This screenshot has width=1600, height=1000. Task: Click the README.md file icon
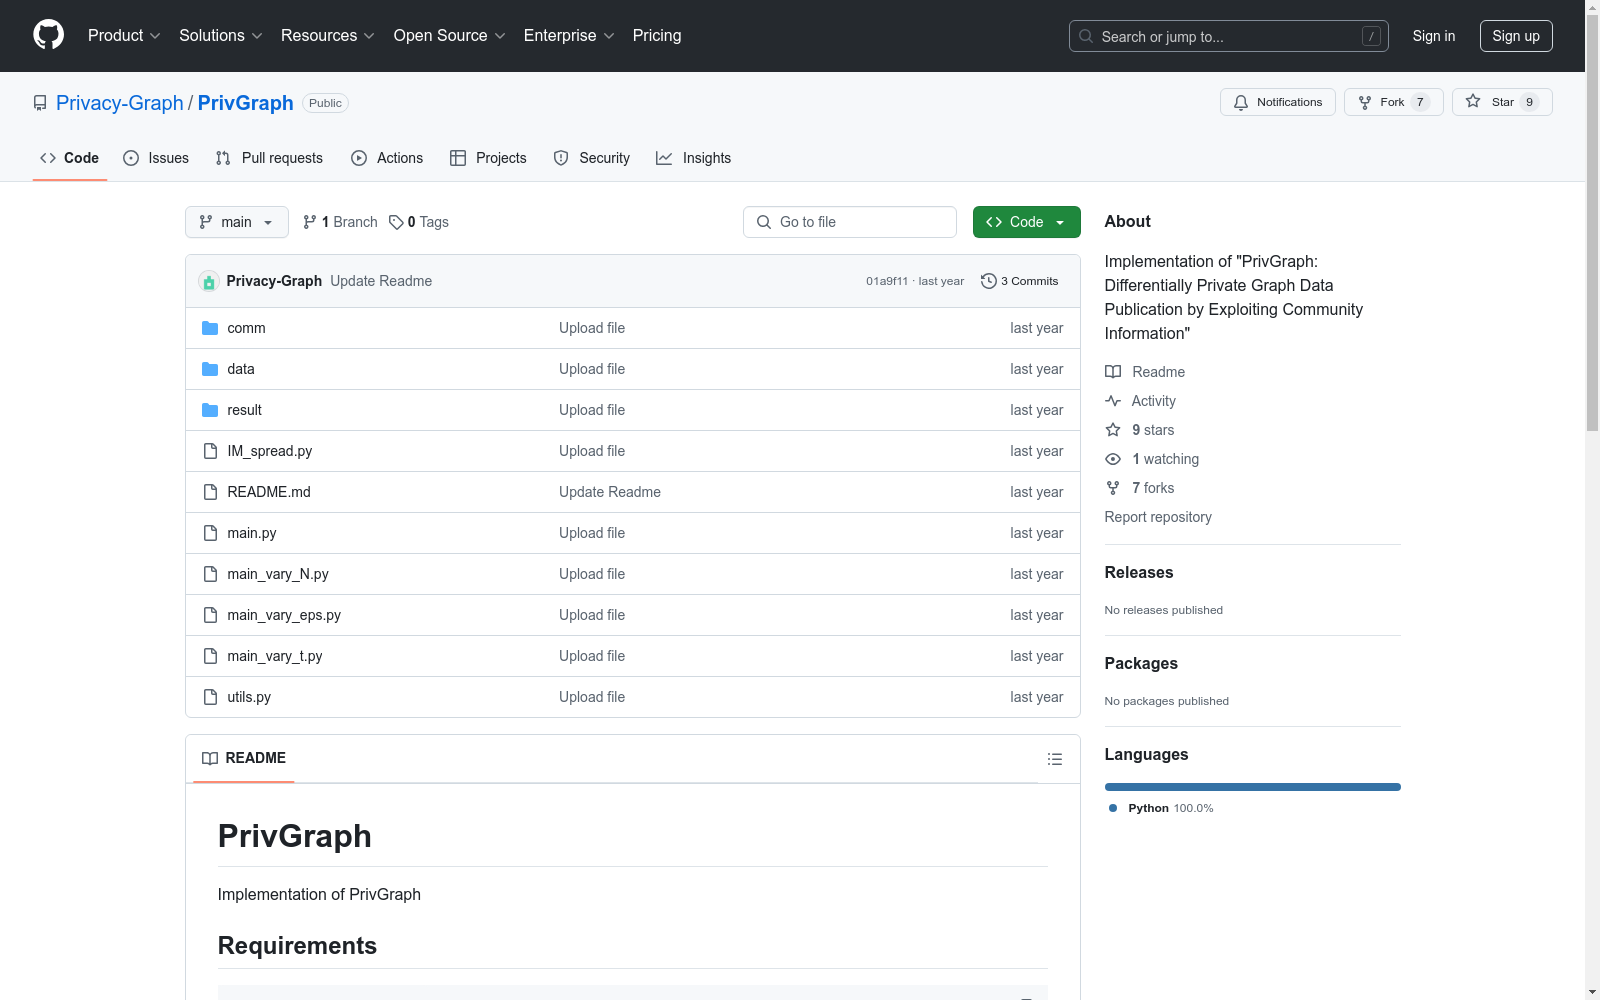pyautogui.click(x=210, y=492)
